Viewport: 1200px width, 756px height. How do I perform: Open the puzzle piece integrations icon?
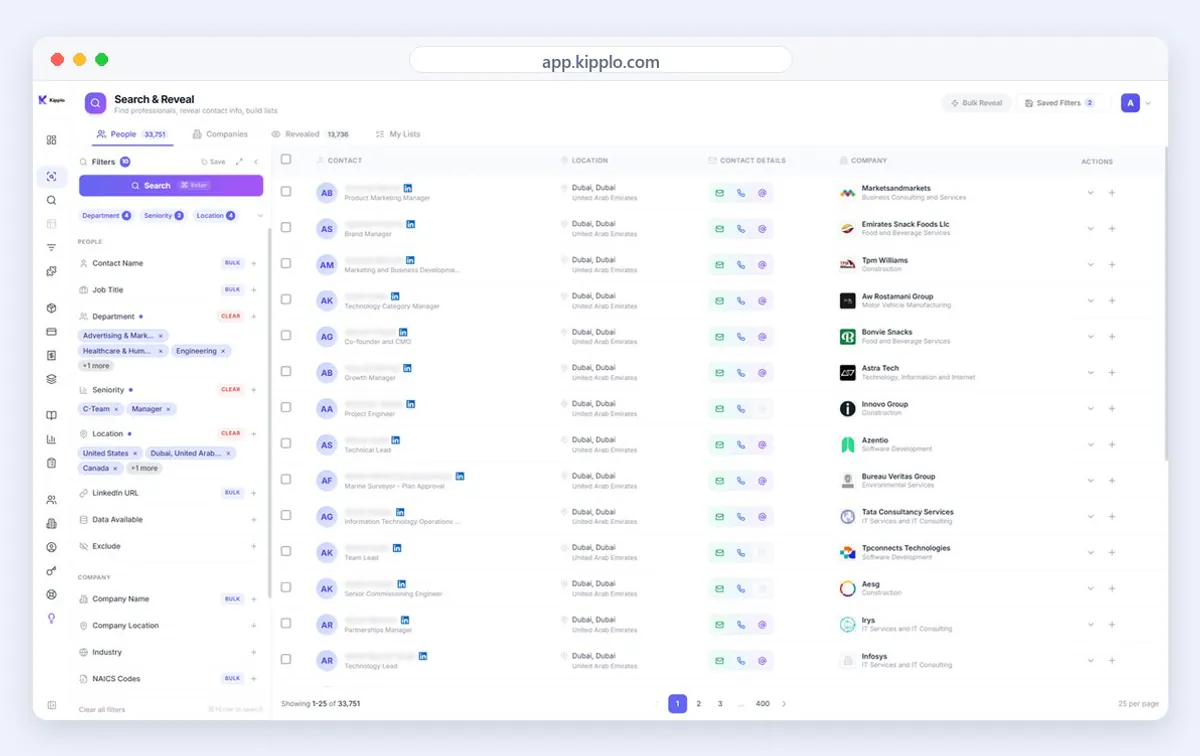click(x=51, y=271)
